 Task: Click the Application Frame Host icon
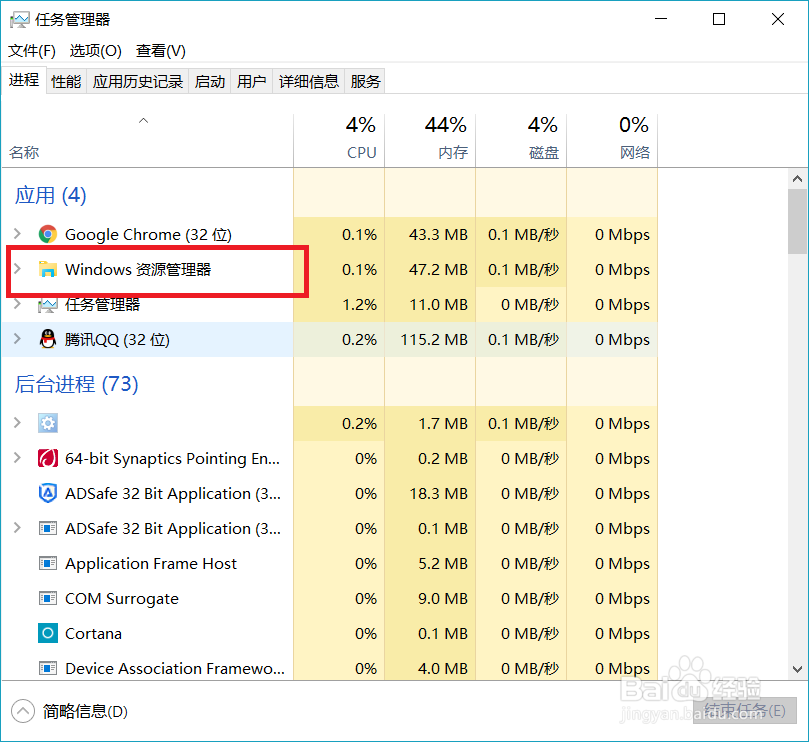click(47, 563)
